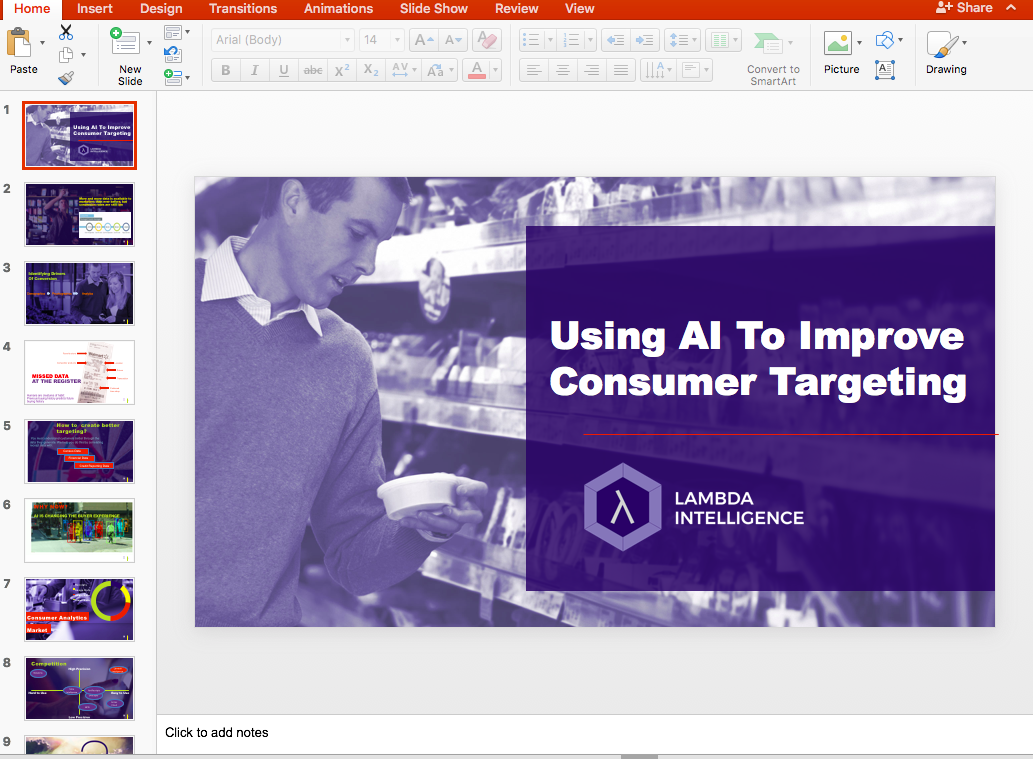Open the font size 14 box
Screen dimensions: 1033x759
click(381, 40)
